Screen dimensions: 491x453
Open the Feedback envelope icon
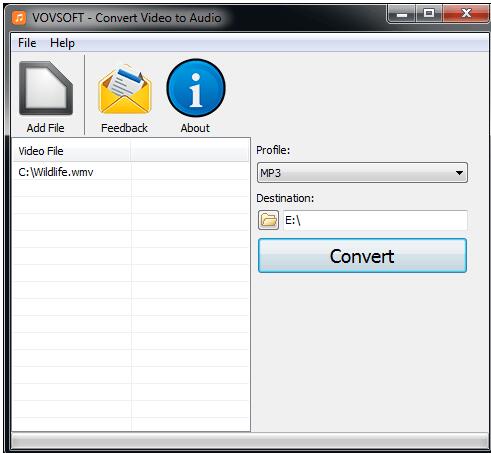coord(125,89)
